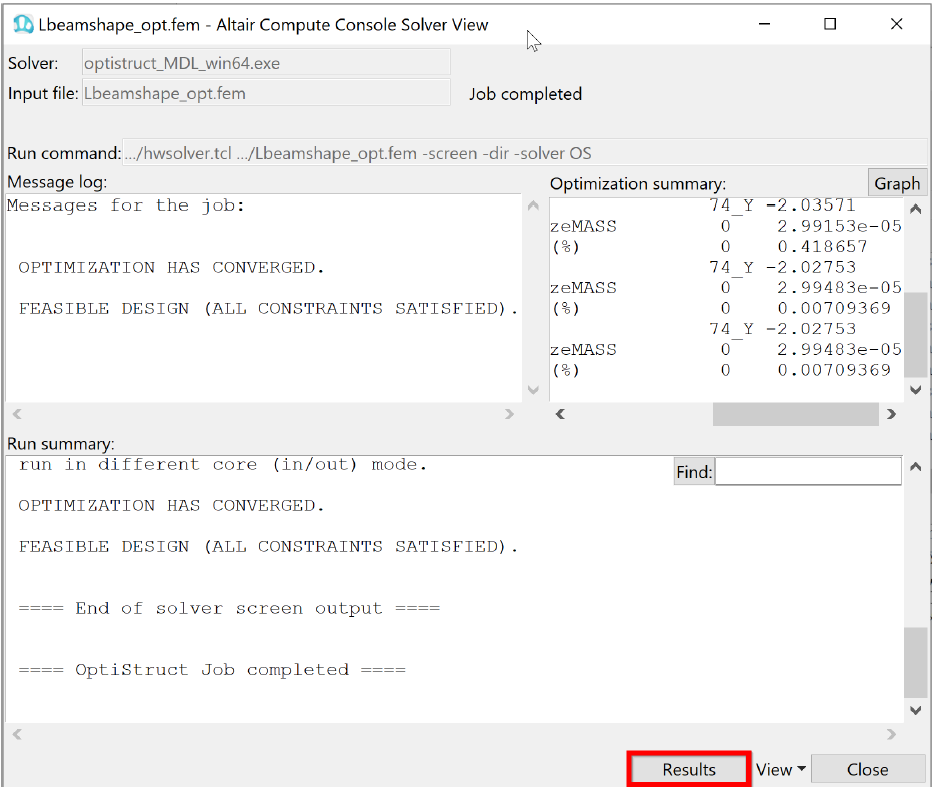Click Optimization summary scroll up arrow
This screenshot has height=788, width=932.
click(915, 209)
